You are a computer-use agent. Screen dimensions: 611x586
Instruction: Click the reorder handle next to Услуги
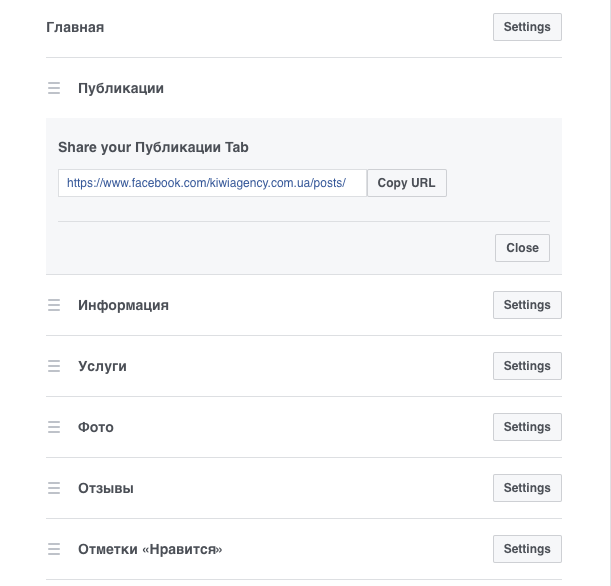(x=54, y=366)
